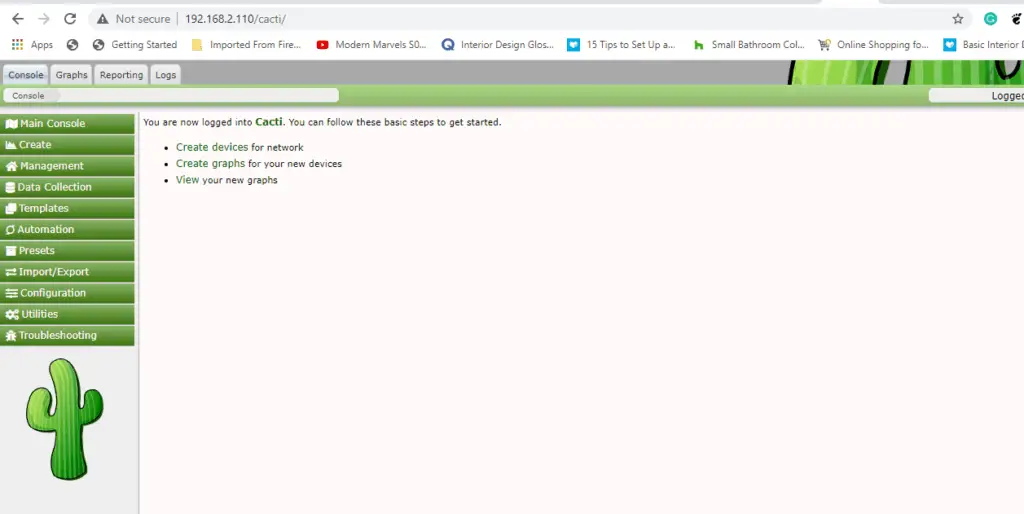Image resolution: width=1024 pixels, height=514 pixels.
Task: Open the 15 Tips to Set Up bookmark
Action: pos(621,44)
